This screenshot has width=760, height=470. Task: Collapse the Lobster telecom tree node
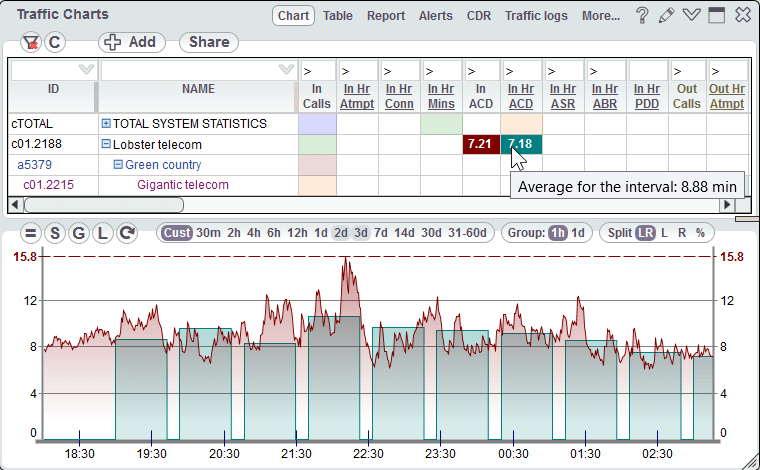coord(106,145)
